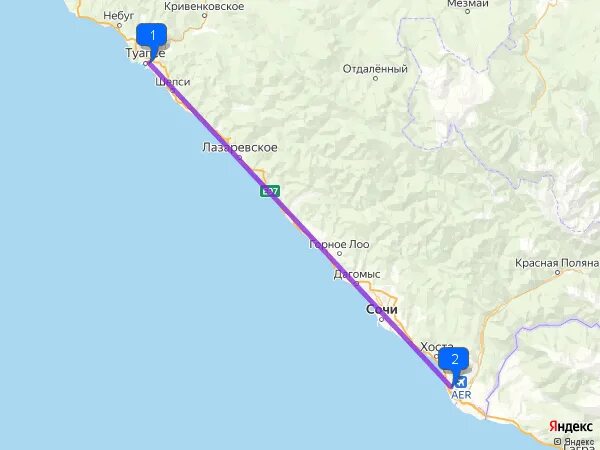Click the Отдалённый settlement label
This screenshot has height=450, width=600.
coord(375,69)
